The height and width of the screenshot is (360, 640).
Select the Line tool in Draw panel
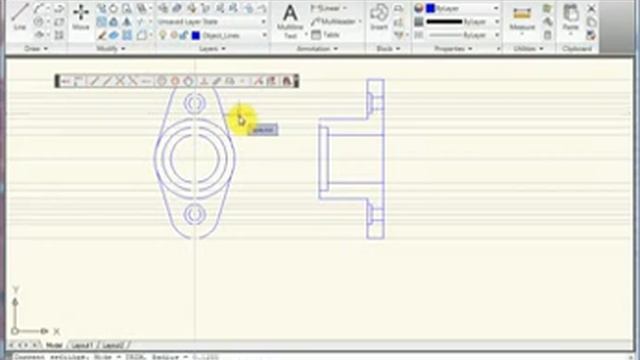(19, 17)
